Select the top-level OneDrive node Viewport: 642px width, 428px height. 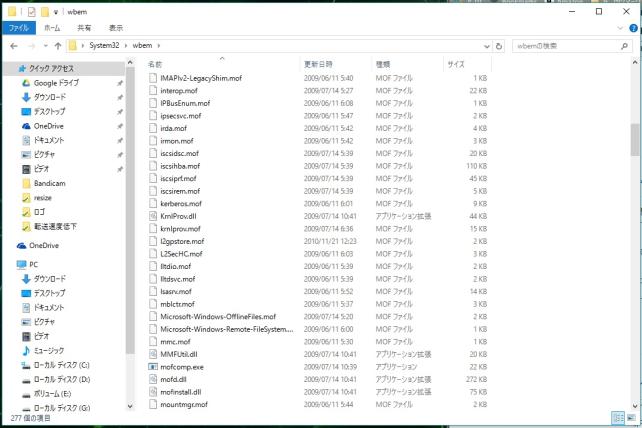click(x=44, y=245)
